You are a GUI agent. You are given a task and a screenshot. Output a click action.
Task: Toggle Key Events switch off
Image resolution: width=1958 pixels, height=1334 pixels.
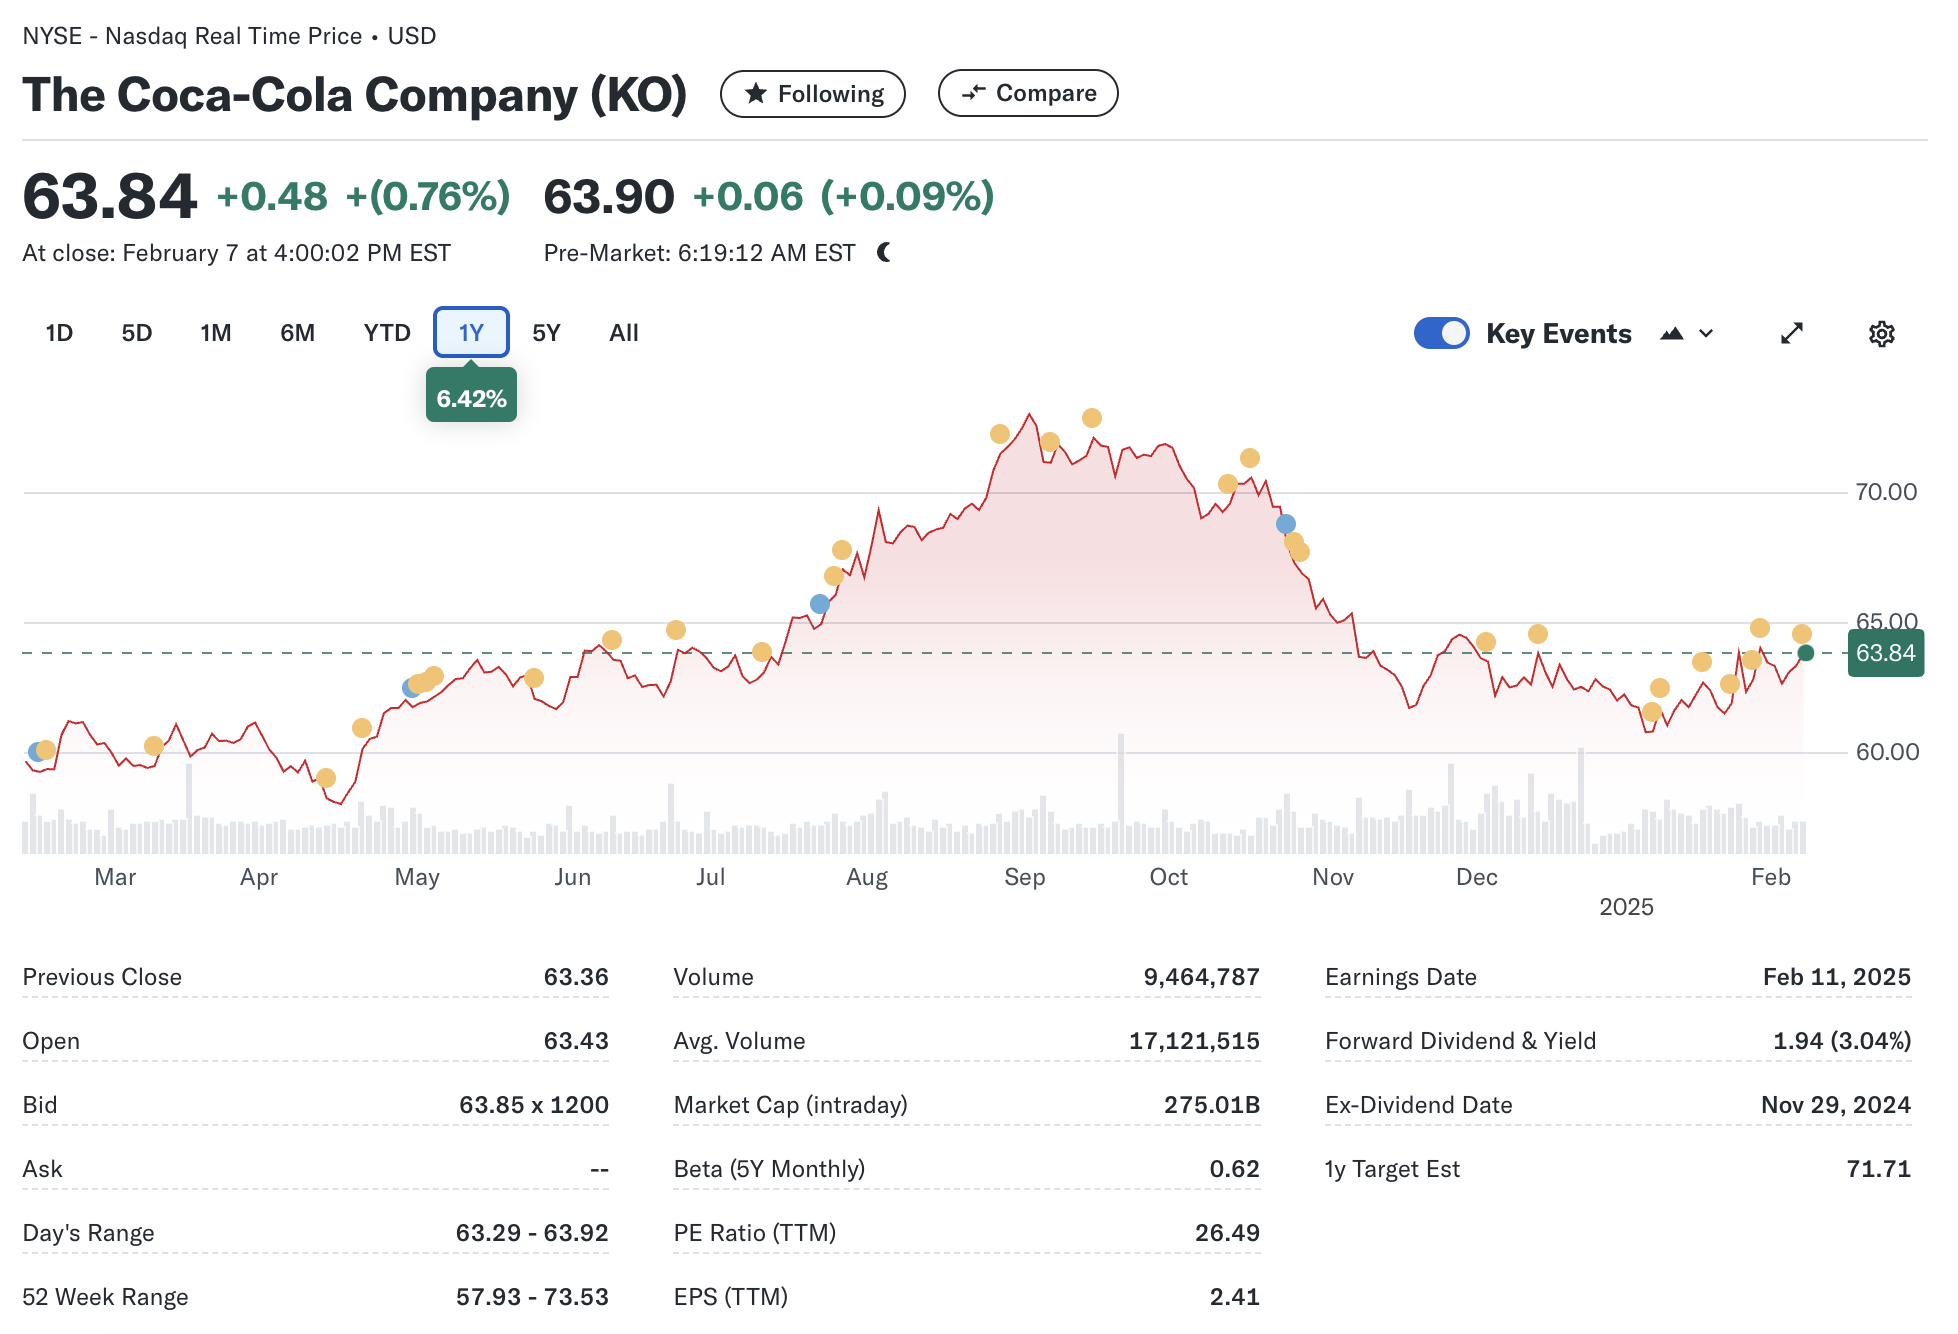[x=1441, y=334]
